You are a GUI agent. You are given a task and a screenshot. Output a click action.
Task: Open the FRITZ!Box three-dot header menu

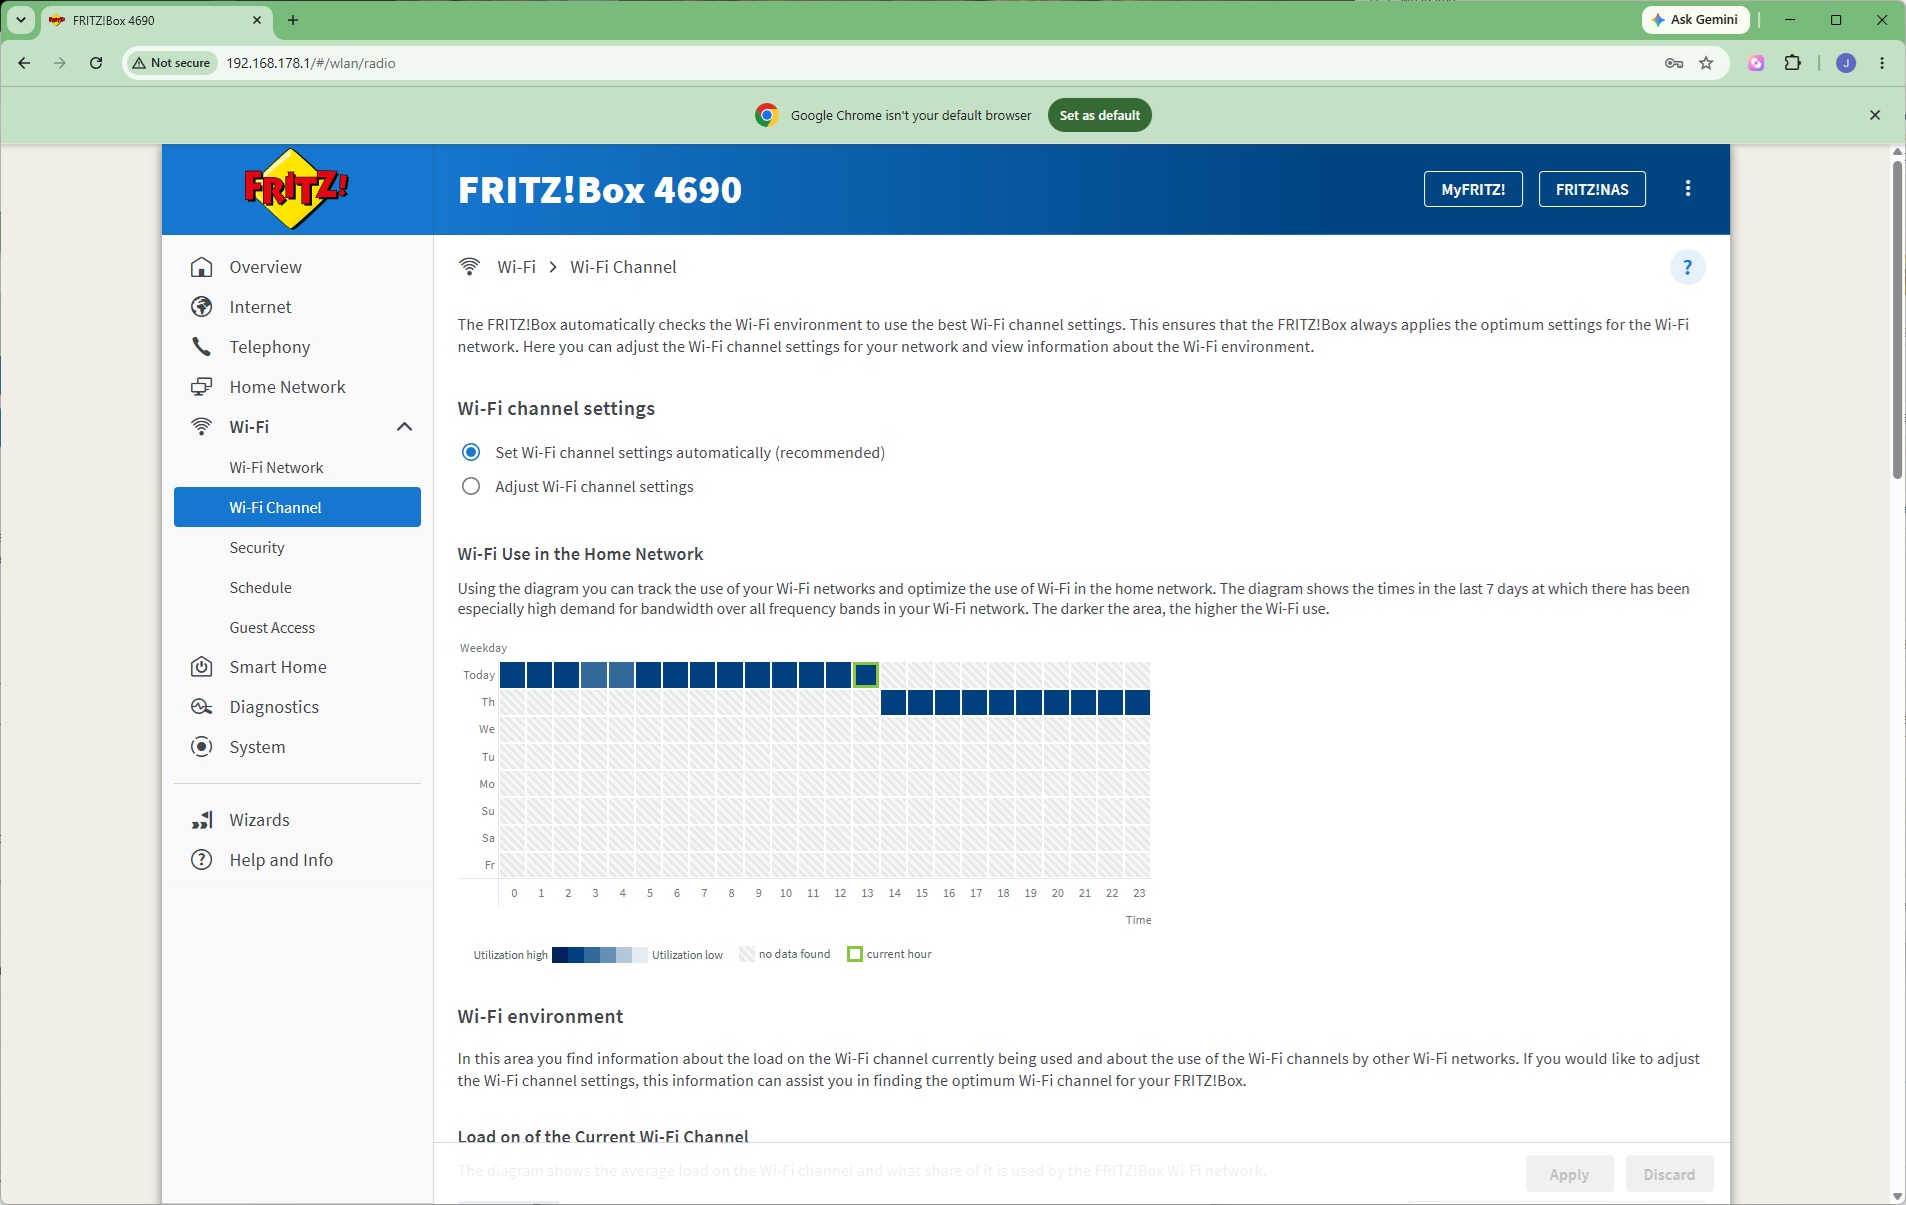pos(1688,189)
